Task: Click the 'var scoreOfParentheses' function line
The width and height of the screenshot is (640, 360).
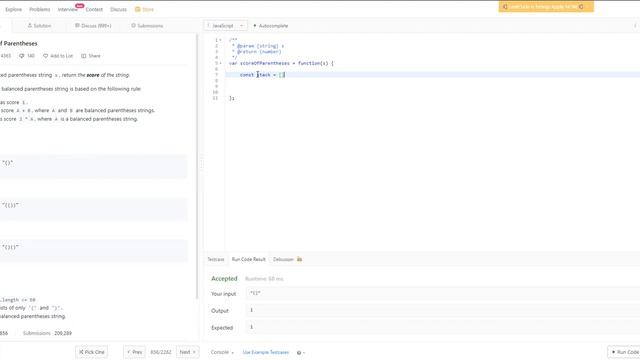Action: [x=281, y=63]
